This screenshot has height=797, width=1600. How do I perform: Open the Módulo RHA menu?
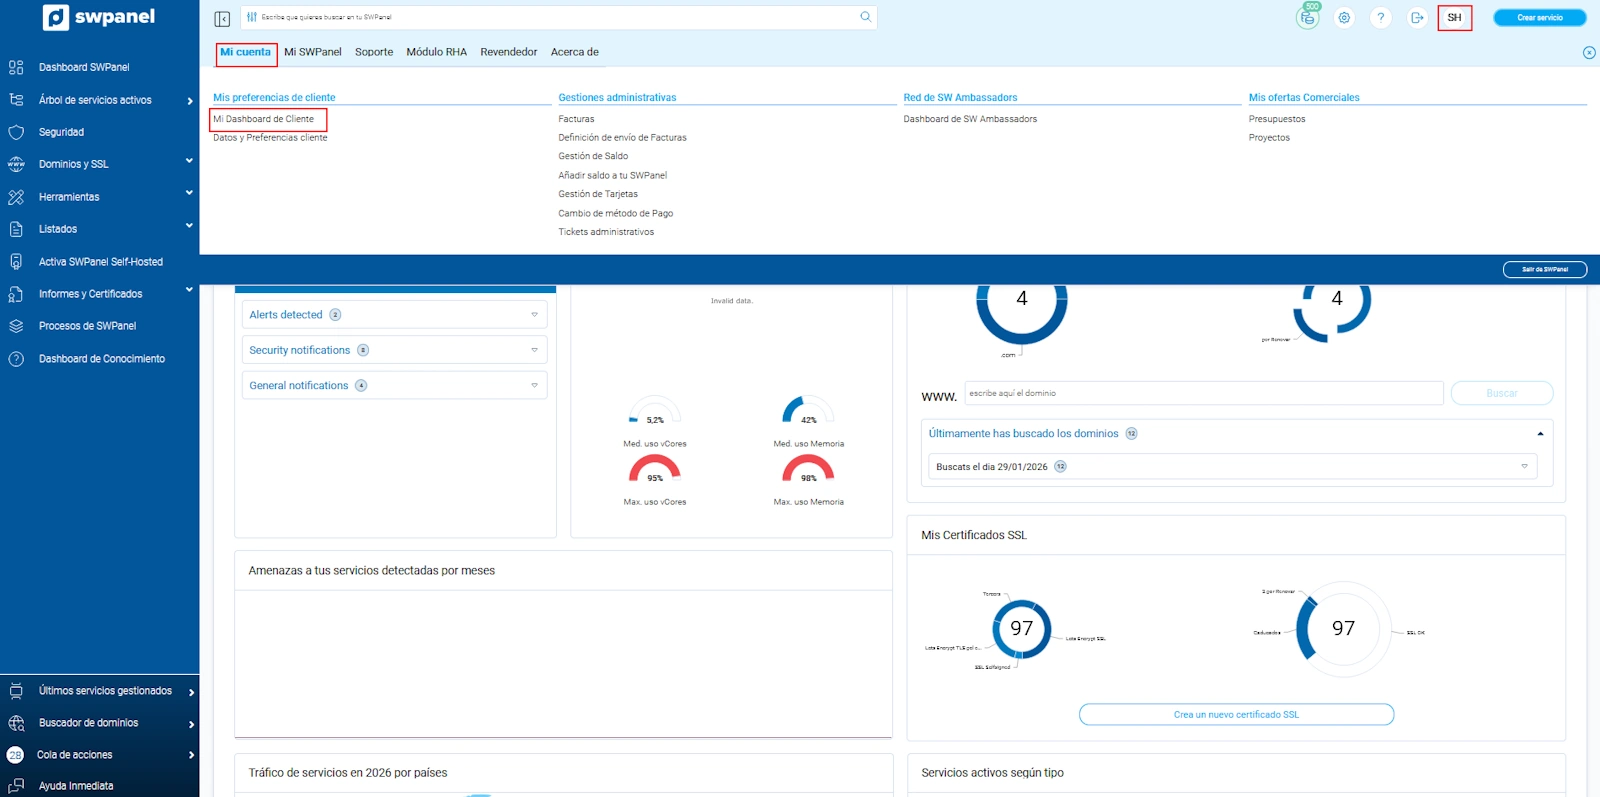[x=436, y=52]
